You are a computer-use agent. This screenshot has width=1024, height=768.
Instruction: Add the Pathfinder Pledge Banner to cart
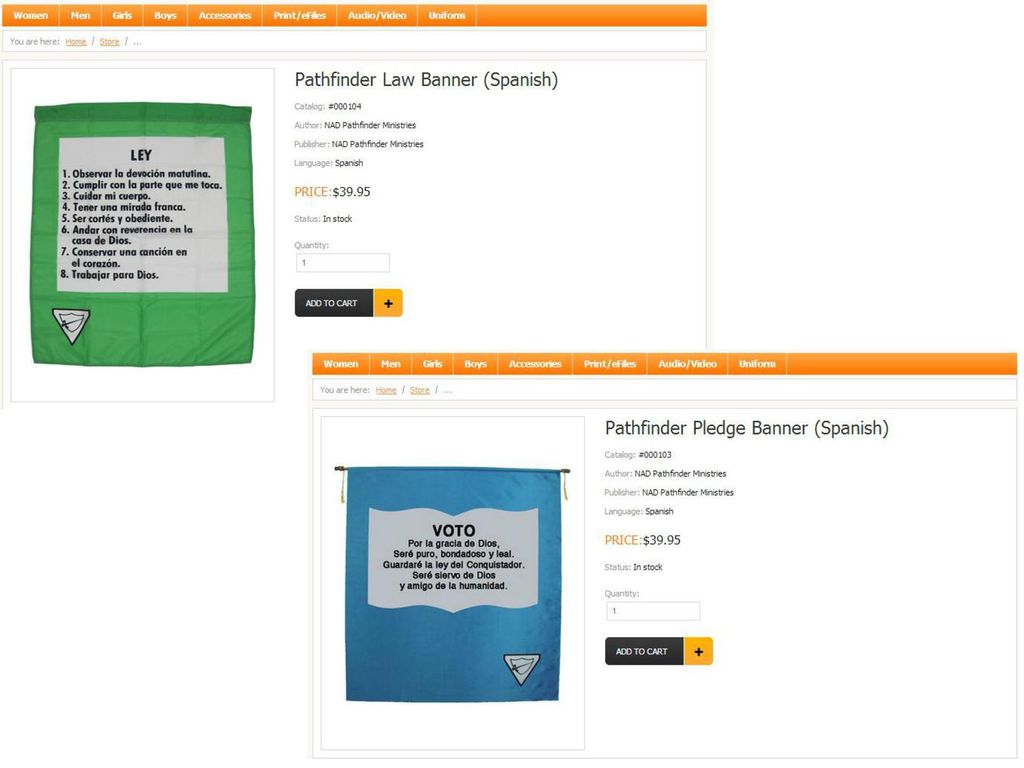pos(644,651)
